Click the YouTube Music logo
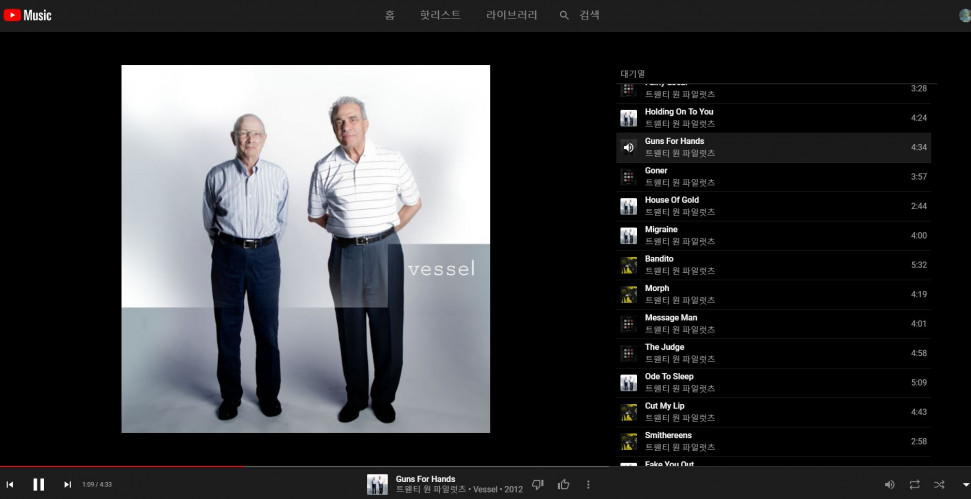The image size is (971, 499). [27, 15]
